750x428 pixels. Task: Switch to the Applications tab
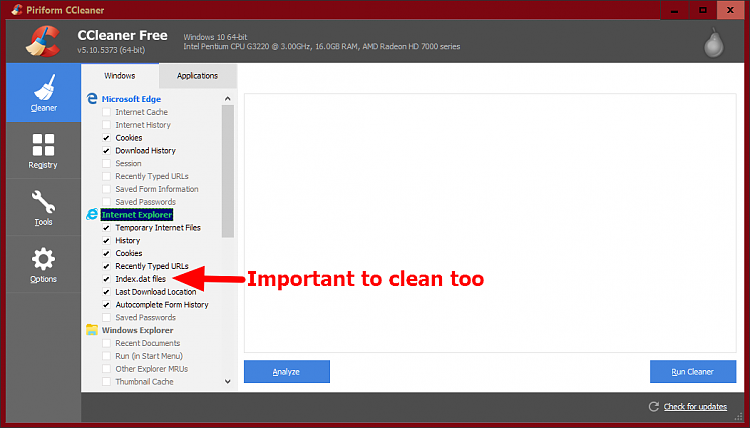click(x=198, y=76)
